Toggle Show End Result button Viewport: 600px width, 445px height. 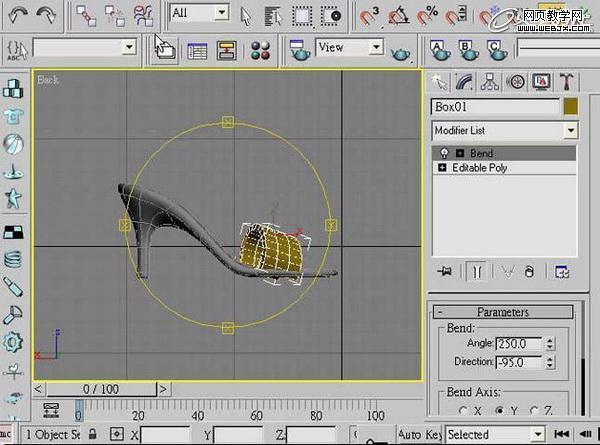(476, 272)
